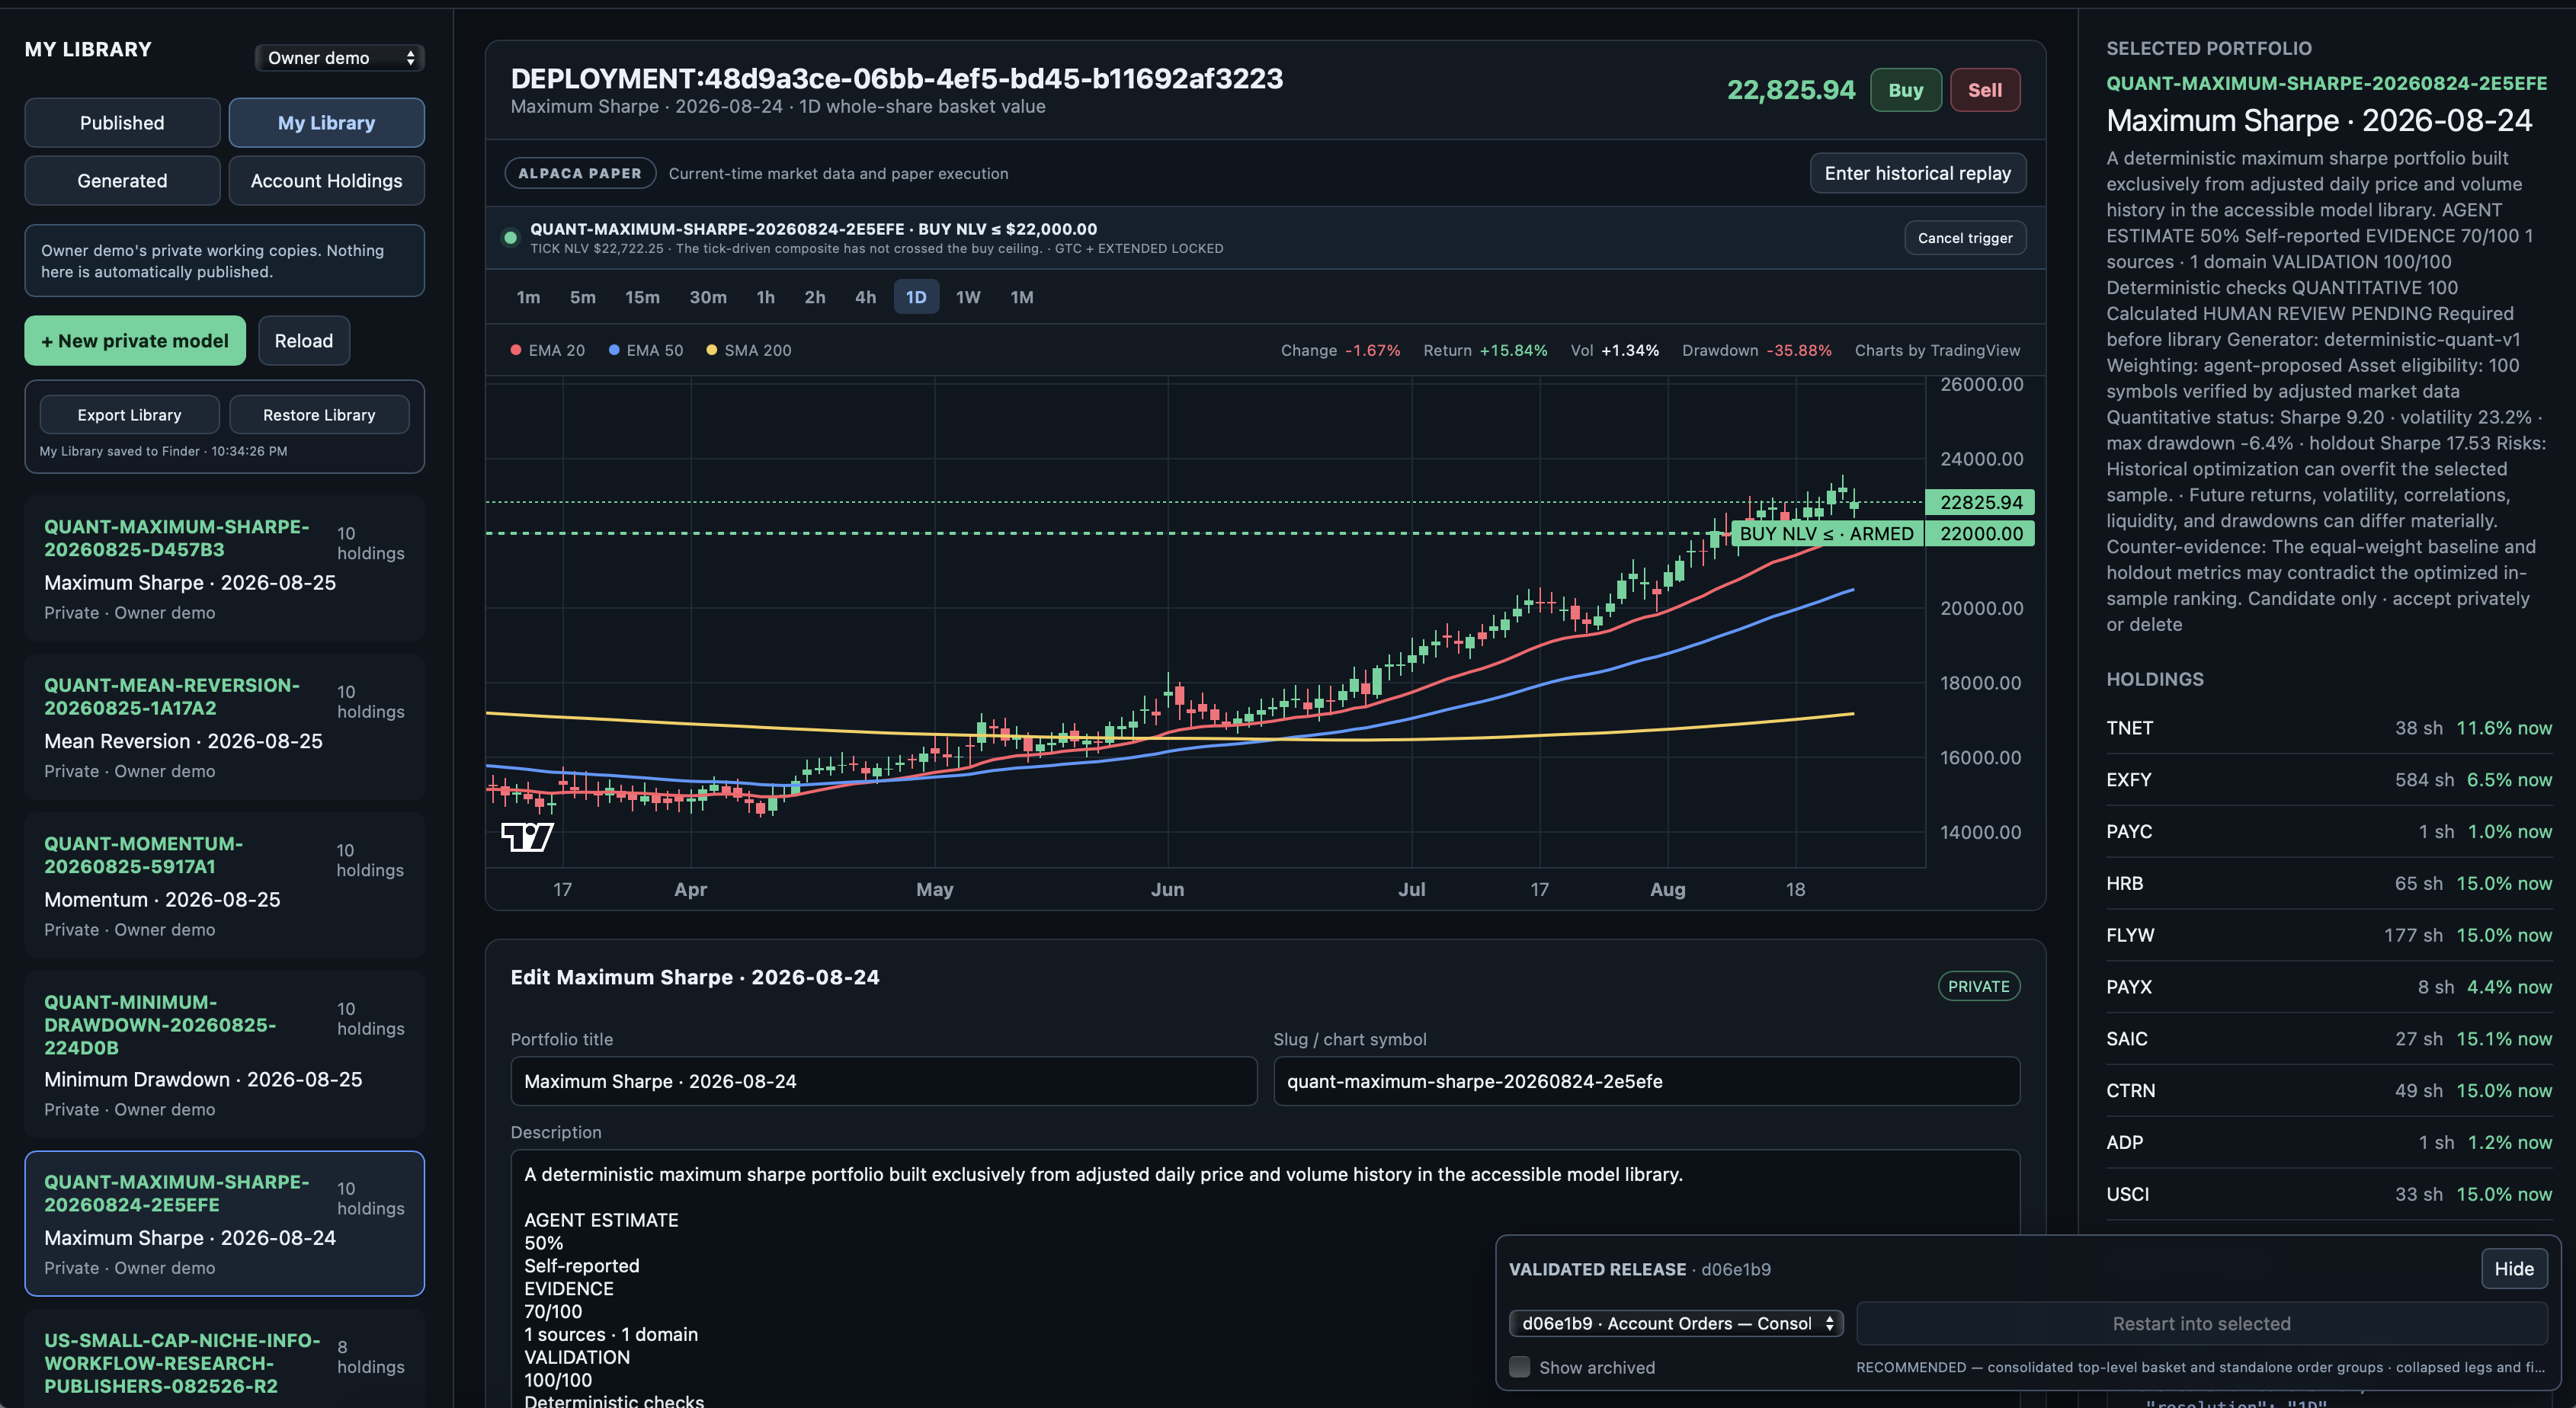Click the green Buy button
This screenshot has height=1408, width=2576.
tap(1906, 90)
